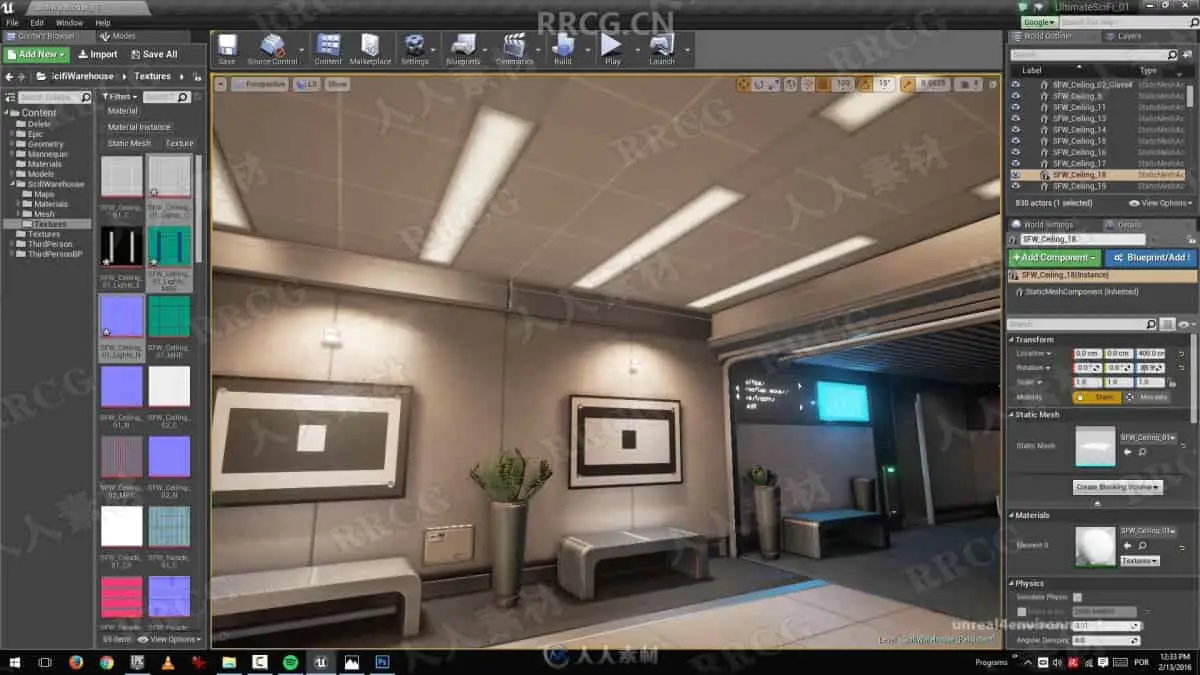Toggle scale snapping icon in viewport
Viewport: 1200px width, 675px height.
coord(907,84)
